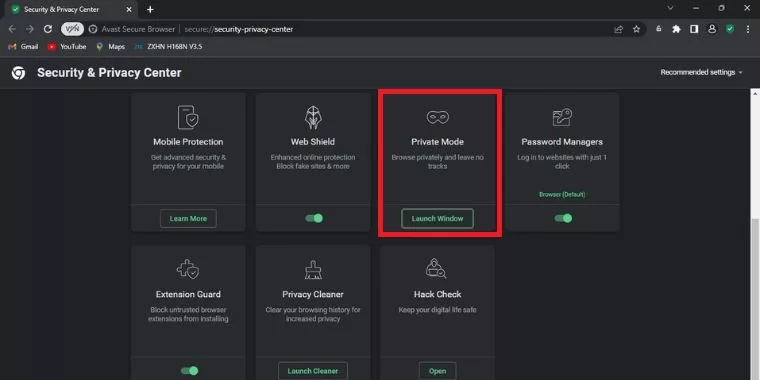Go back with the back arrow

point(12,29)
